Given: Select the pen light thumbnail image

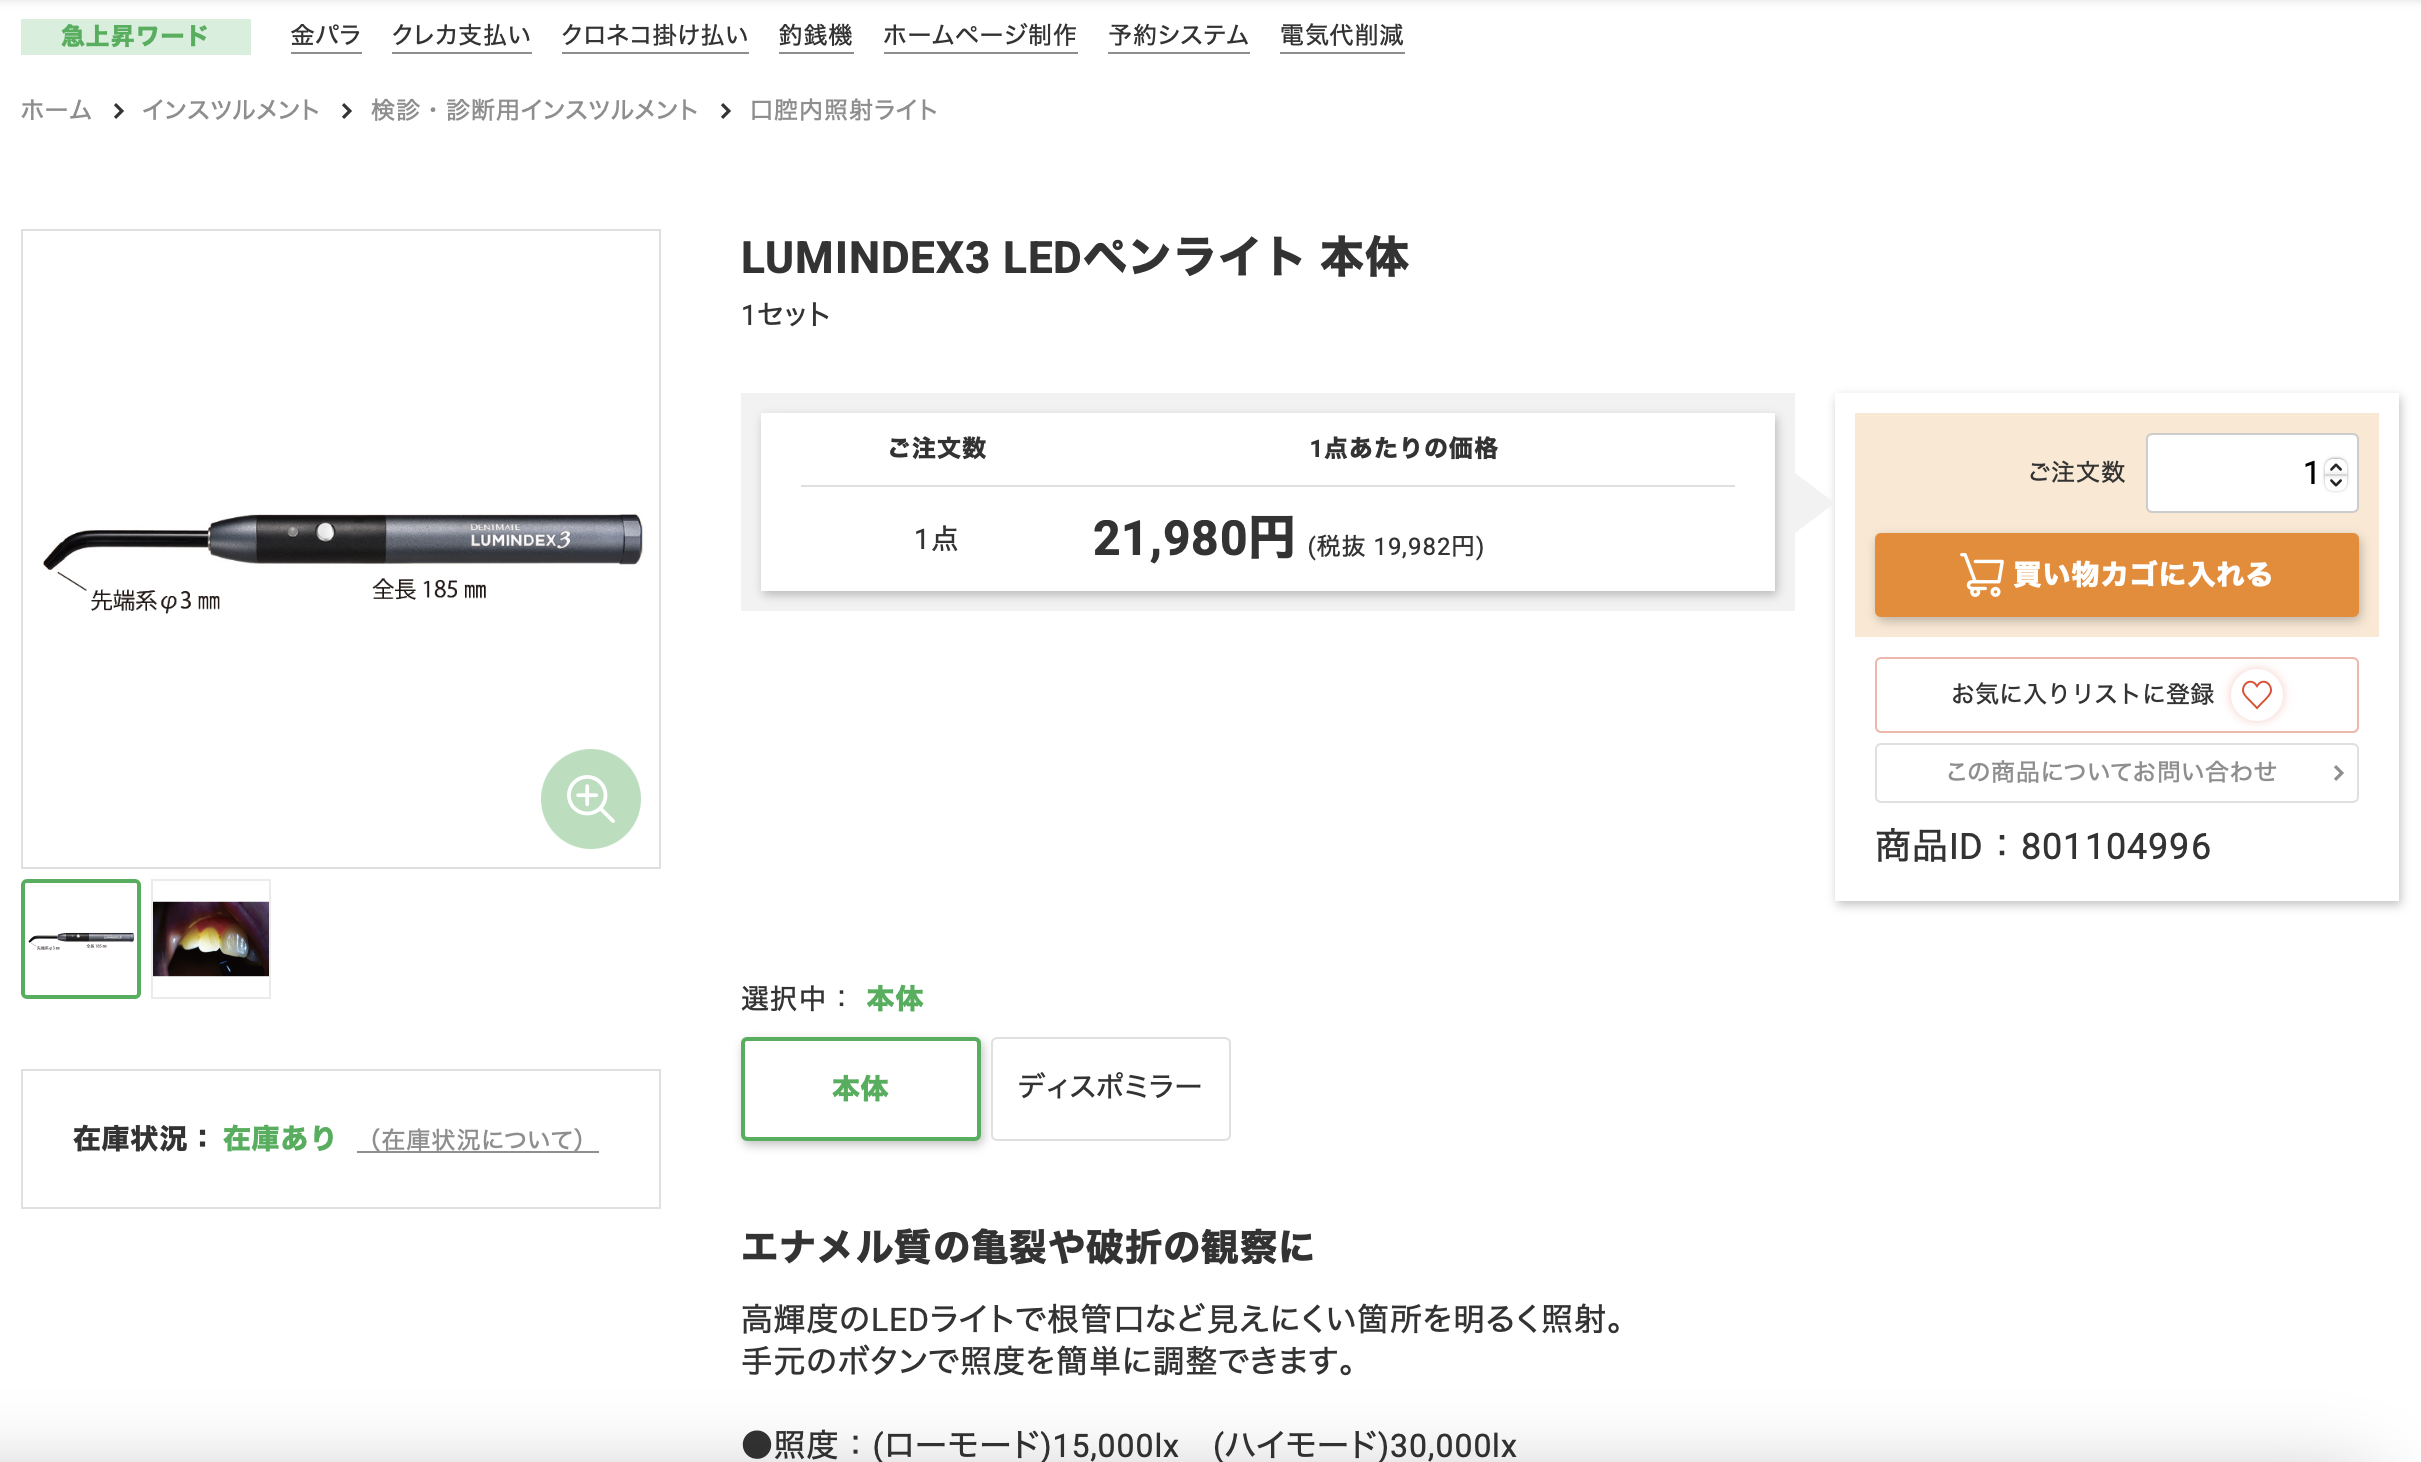Looking at the screenshot, I should (81, 938).
